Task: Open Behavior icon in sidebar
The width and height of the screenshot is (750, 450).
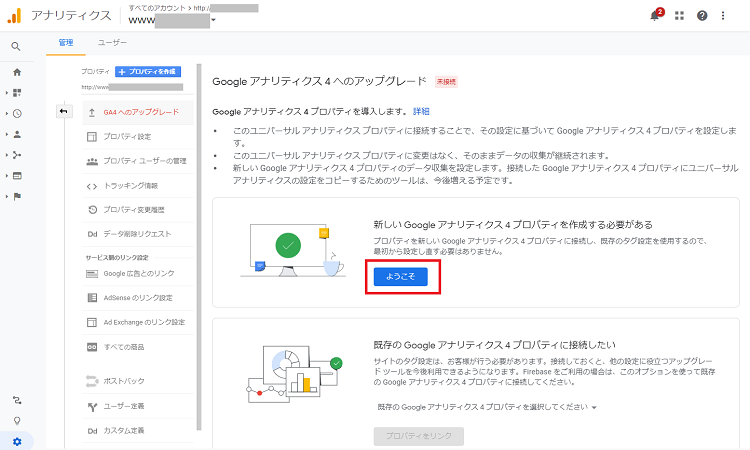Action: click(x=17, y=176)
